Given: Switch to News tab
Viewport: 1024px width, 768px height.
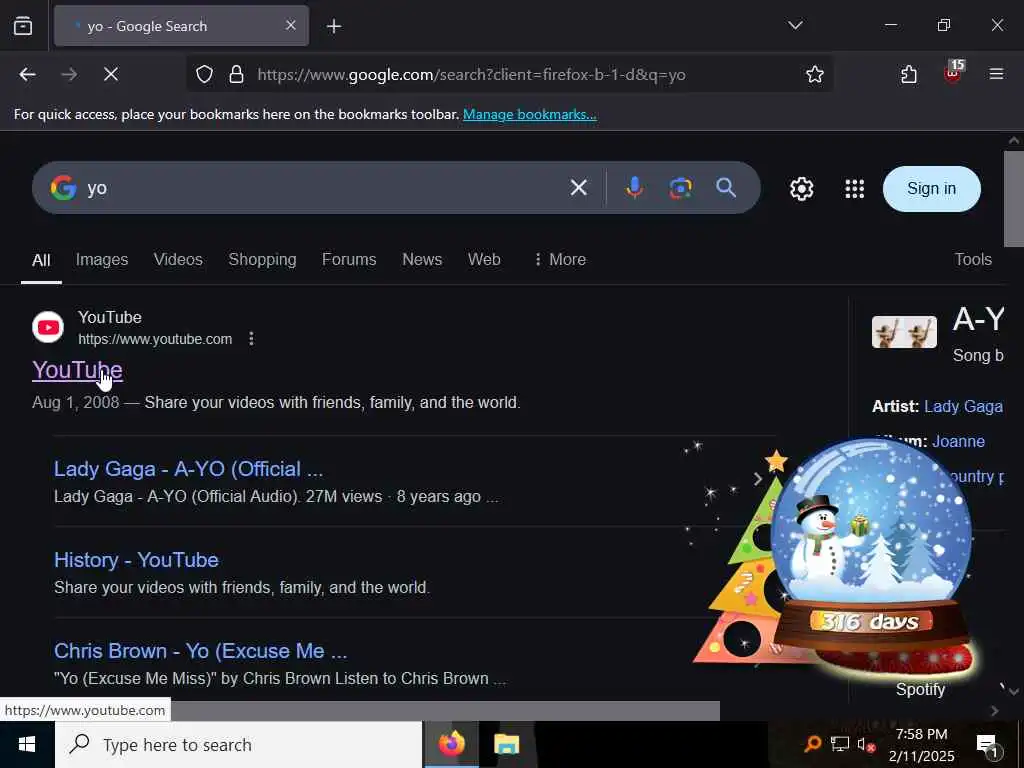Looking at the screenshot, I should (422, 259).
